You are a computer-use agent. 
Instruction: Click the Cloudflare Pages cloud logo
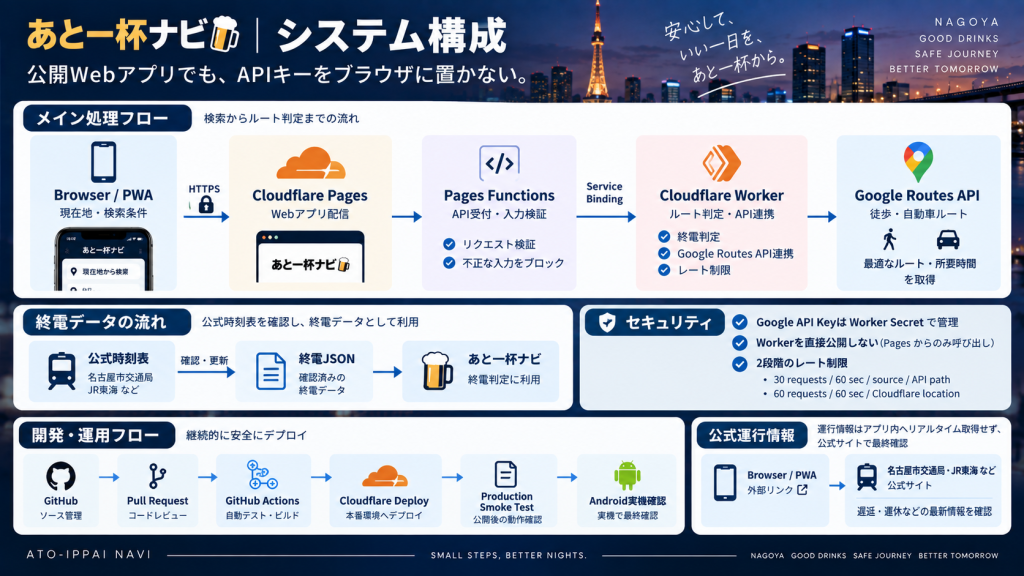311,163
